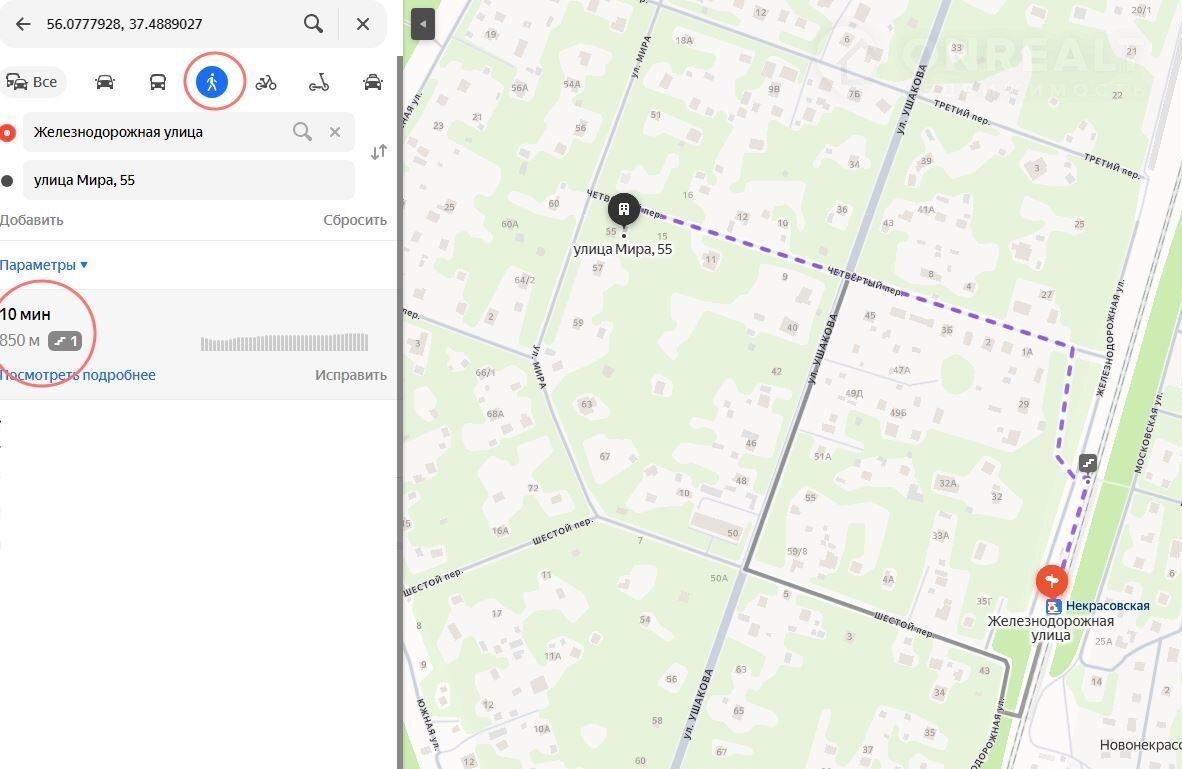Expand the 'Параметры' dropdown
The height and width of the screenshot is (769, 1182).
tap(44, 265)
